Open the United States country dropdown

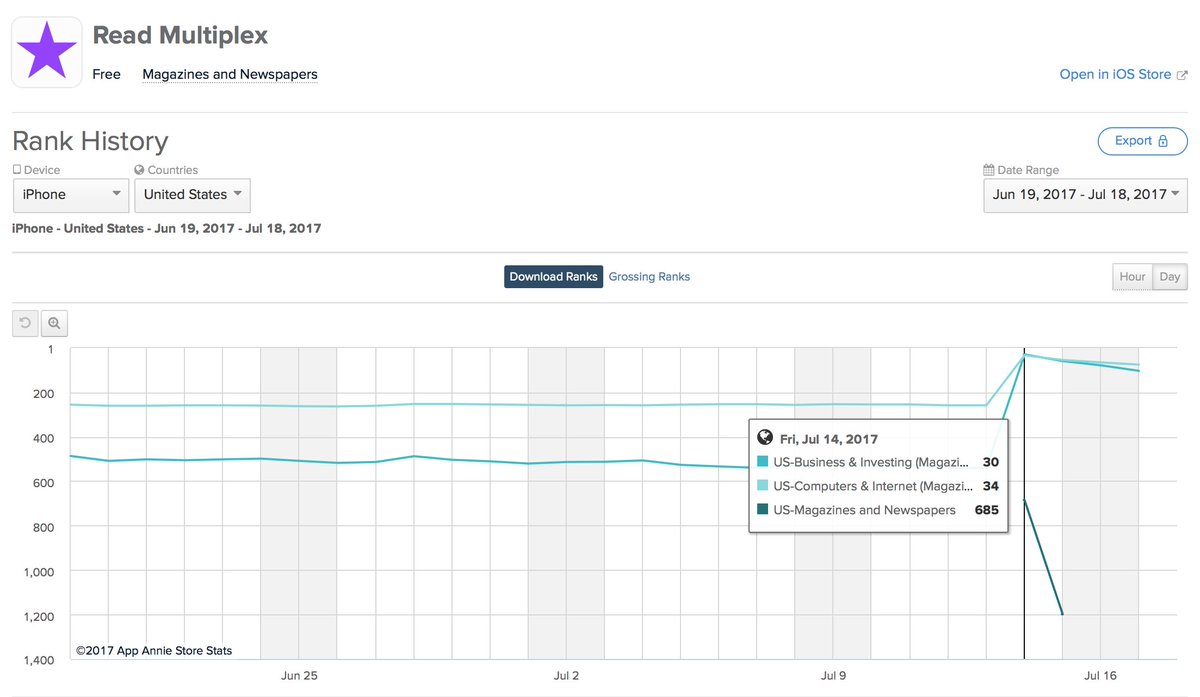click(x=193, y=195)
